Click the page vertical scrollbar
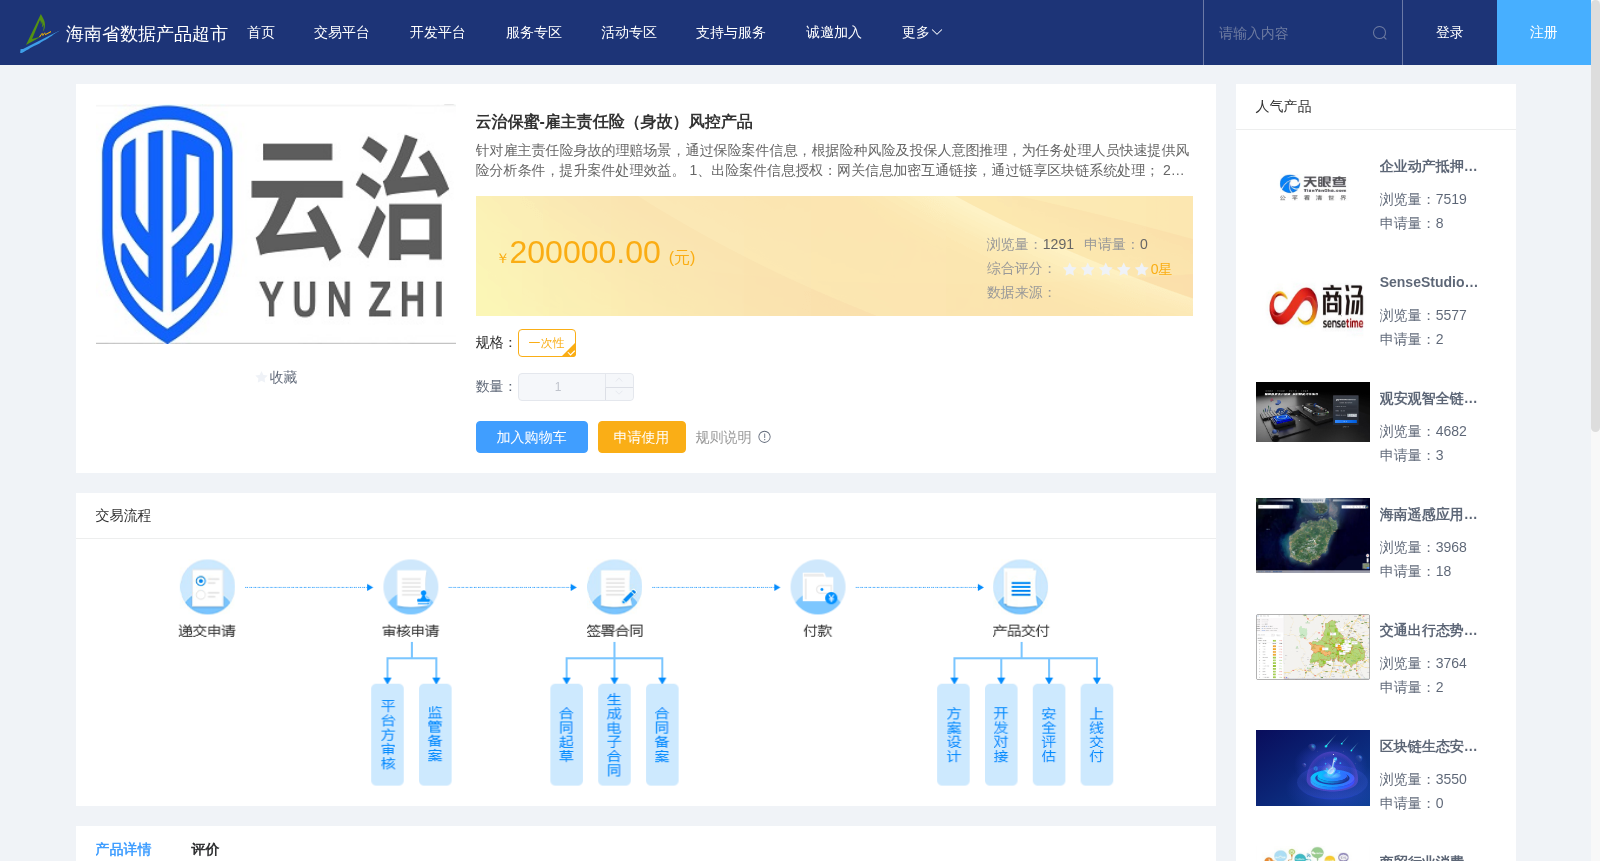 1595,215
